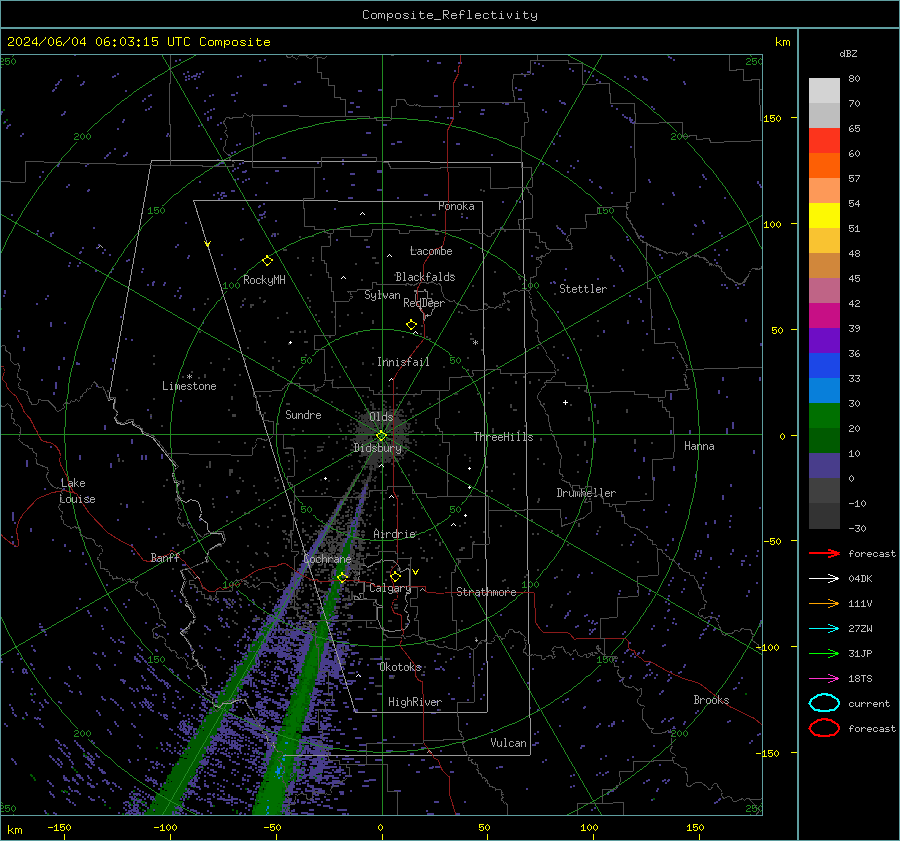The height and width of the screenshot is (841, 900).
Task: Click the Limestone label
Action: coord(189,386)
